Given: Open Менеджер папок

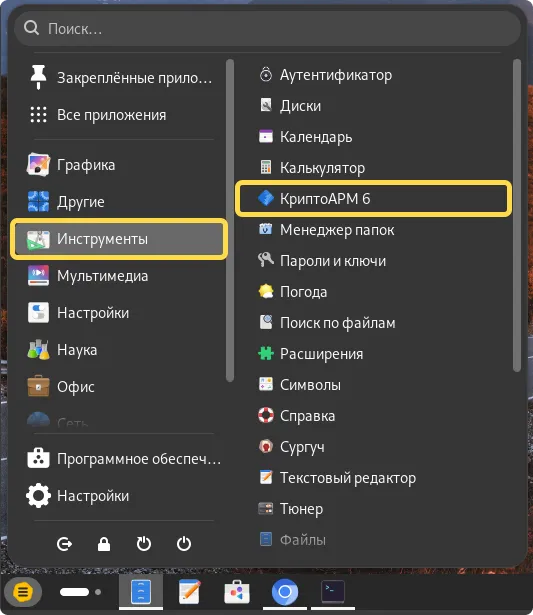Looking at the screenshot, I should (x=373, y=229).
